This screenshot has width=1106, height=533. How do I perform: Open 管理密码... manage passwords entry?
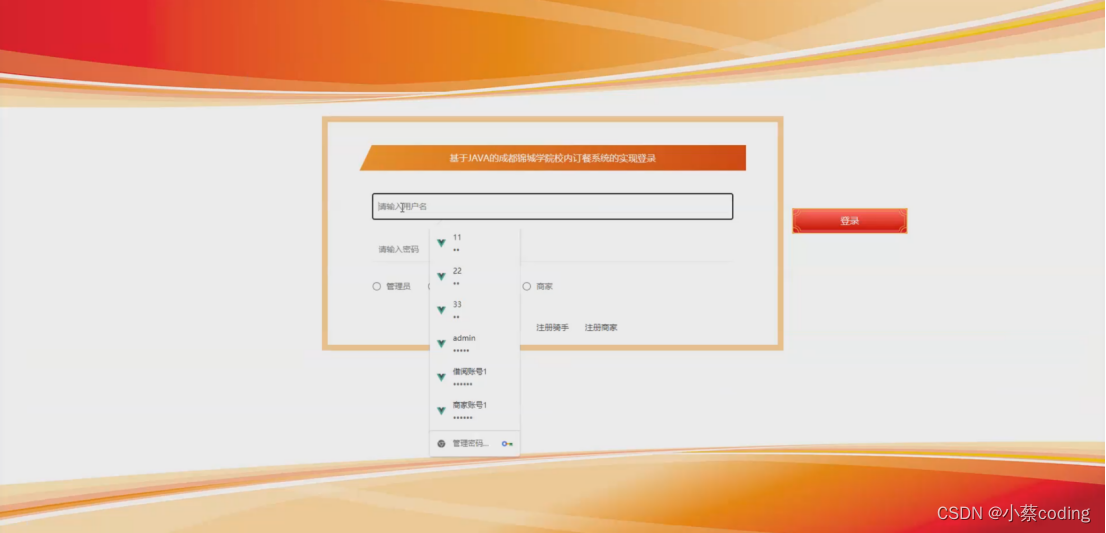tap(475, 443)
